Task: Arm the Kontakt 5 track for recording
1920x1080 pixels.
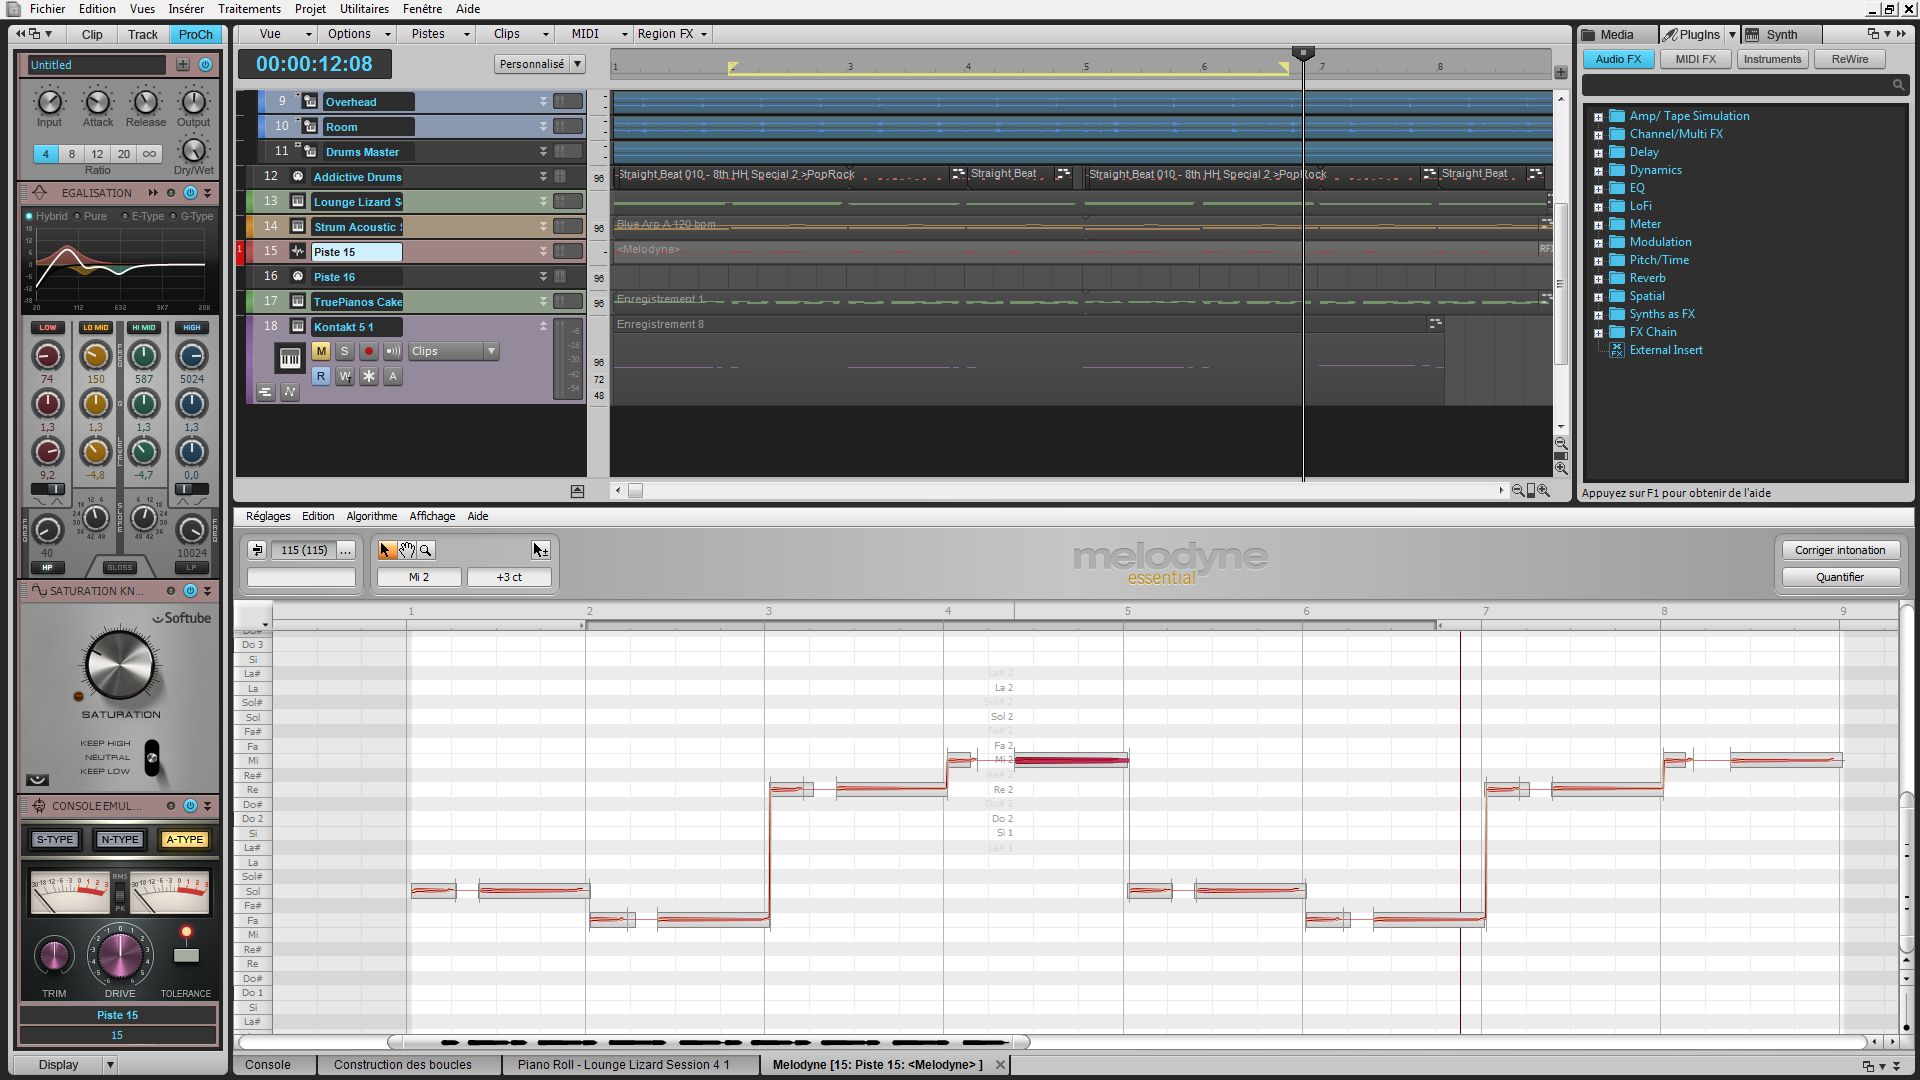Action: tap(369, 352)
